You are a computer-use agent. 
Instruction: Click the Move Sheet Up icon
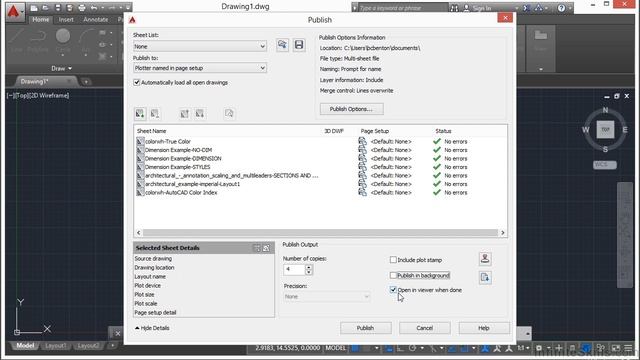(184, 113)
